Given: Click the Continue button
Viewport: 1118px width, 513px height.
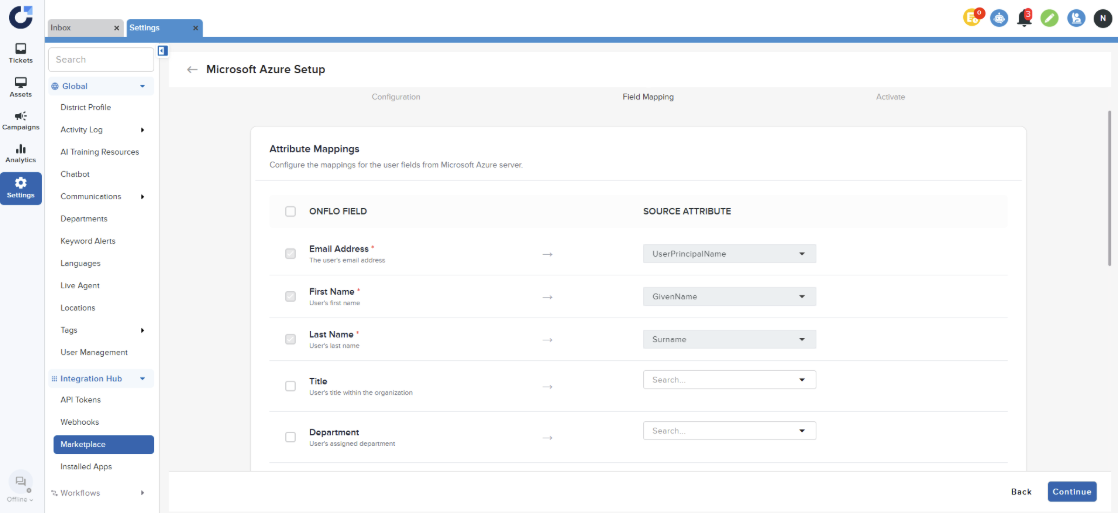Looking at the screenshot, I should tap(1071, 492).
